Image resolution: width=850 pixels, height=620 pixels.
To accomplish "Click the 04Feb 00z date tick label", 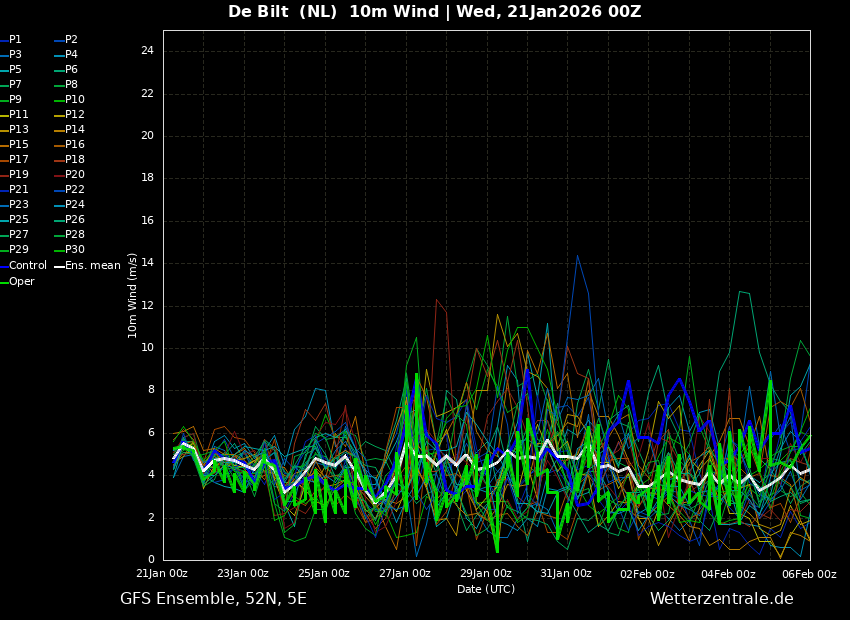I will (727, 574).
